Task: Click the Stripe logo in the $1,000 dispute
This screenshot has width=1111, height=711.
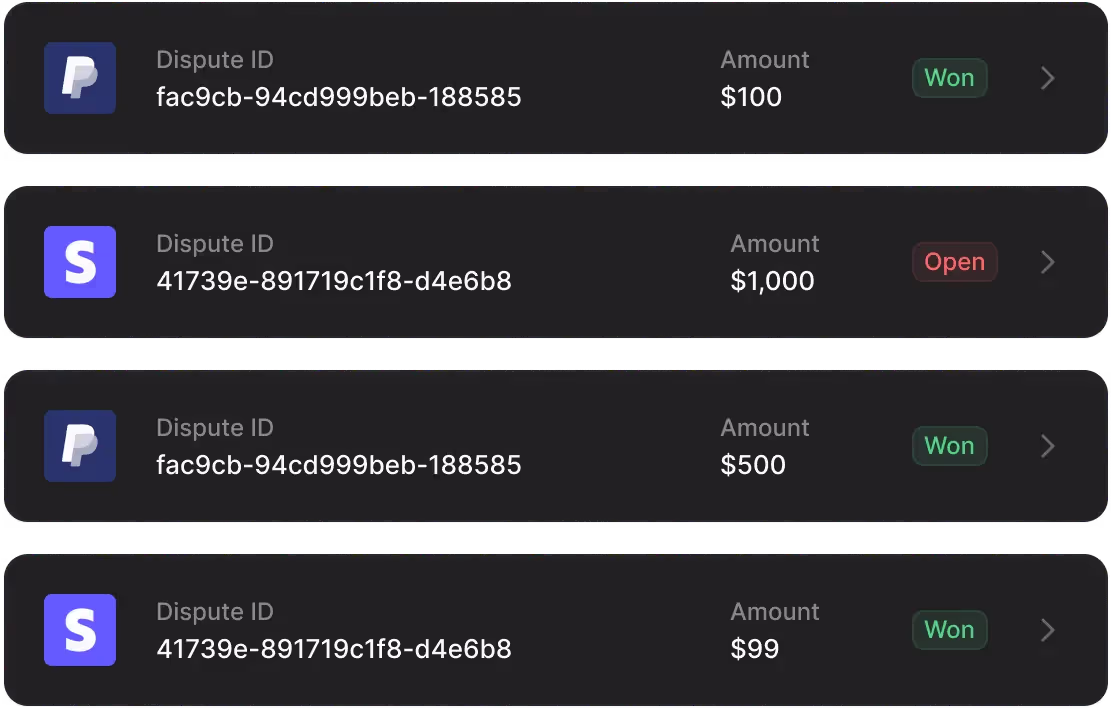Action: point(80,262)
